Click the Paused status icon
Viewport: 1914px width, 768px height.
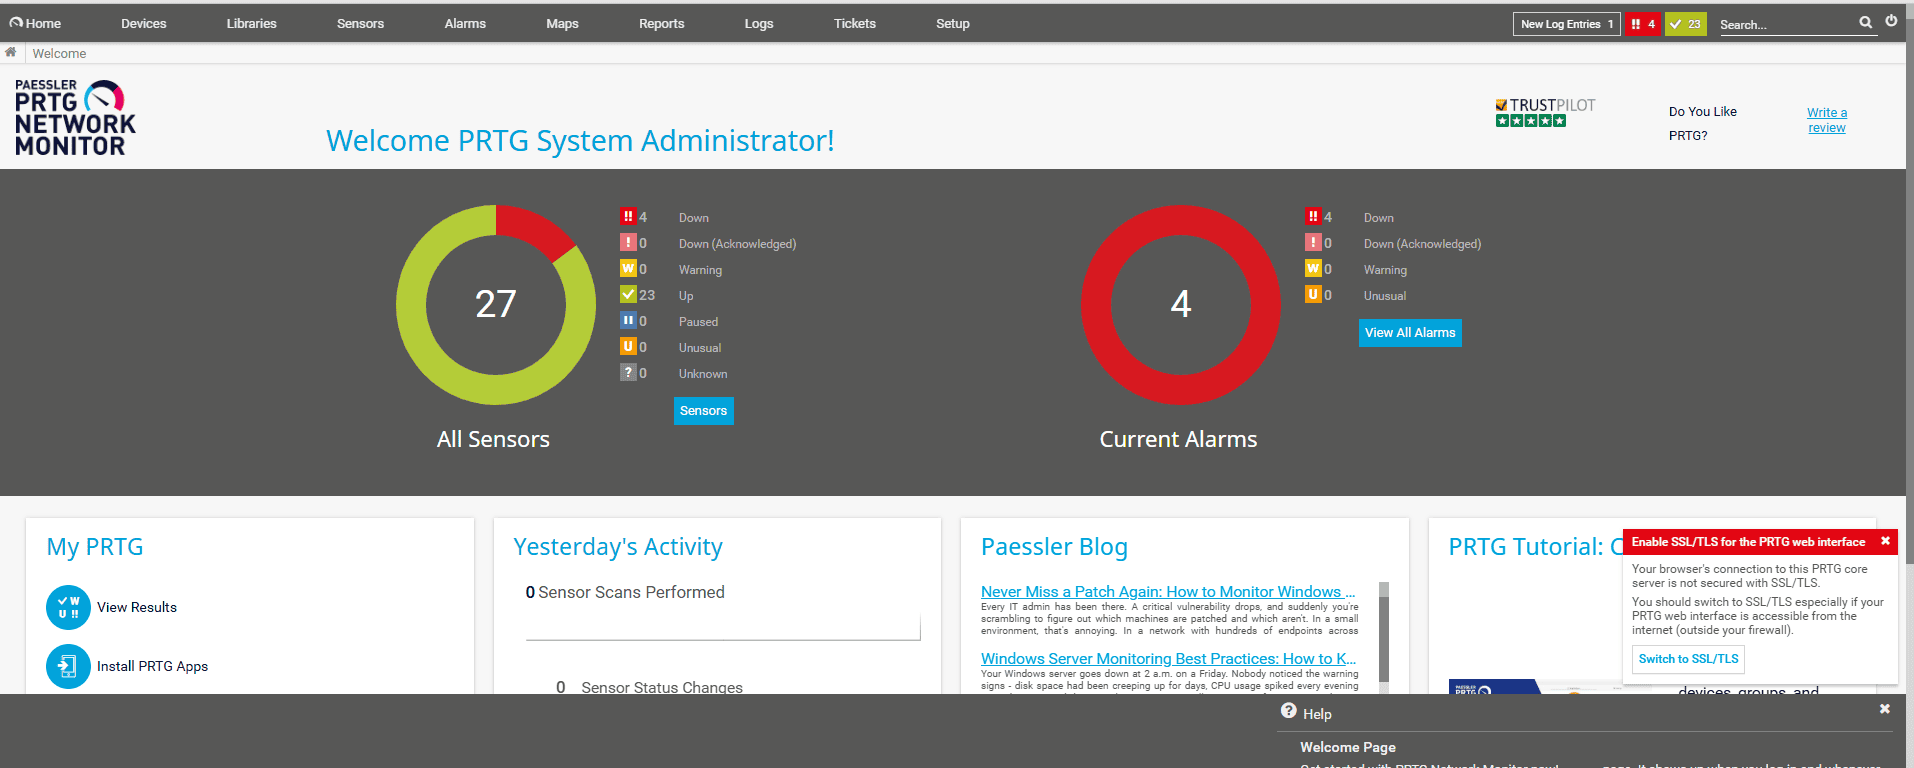tap(628, 320)
